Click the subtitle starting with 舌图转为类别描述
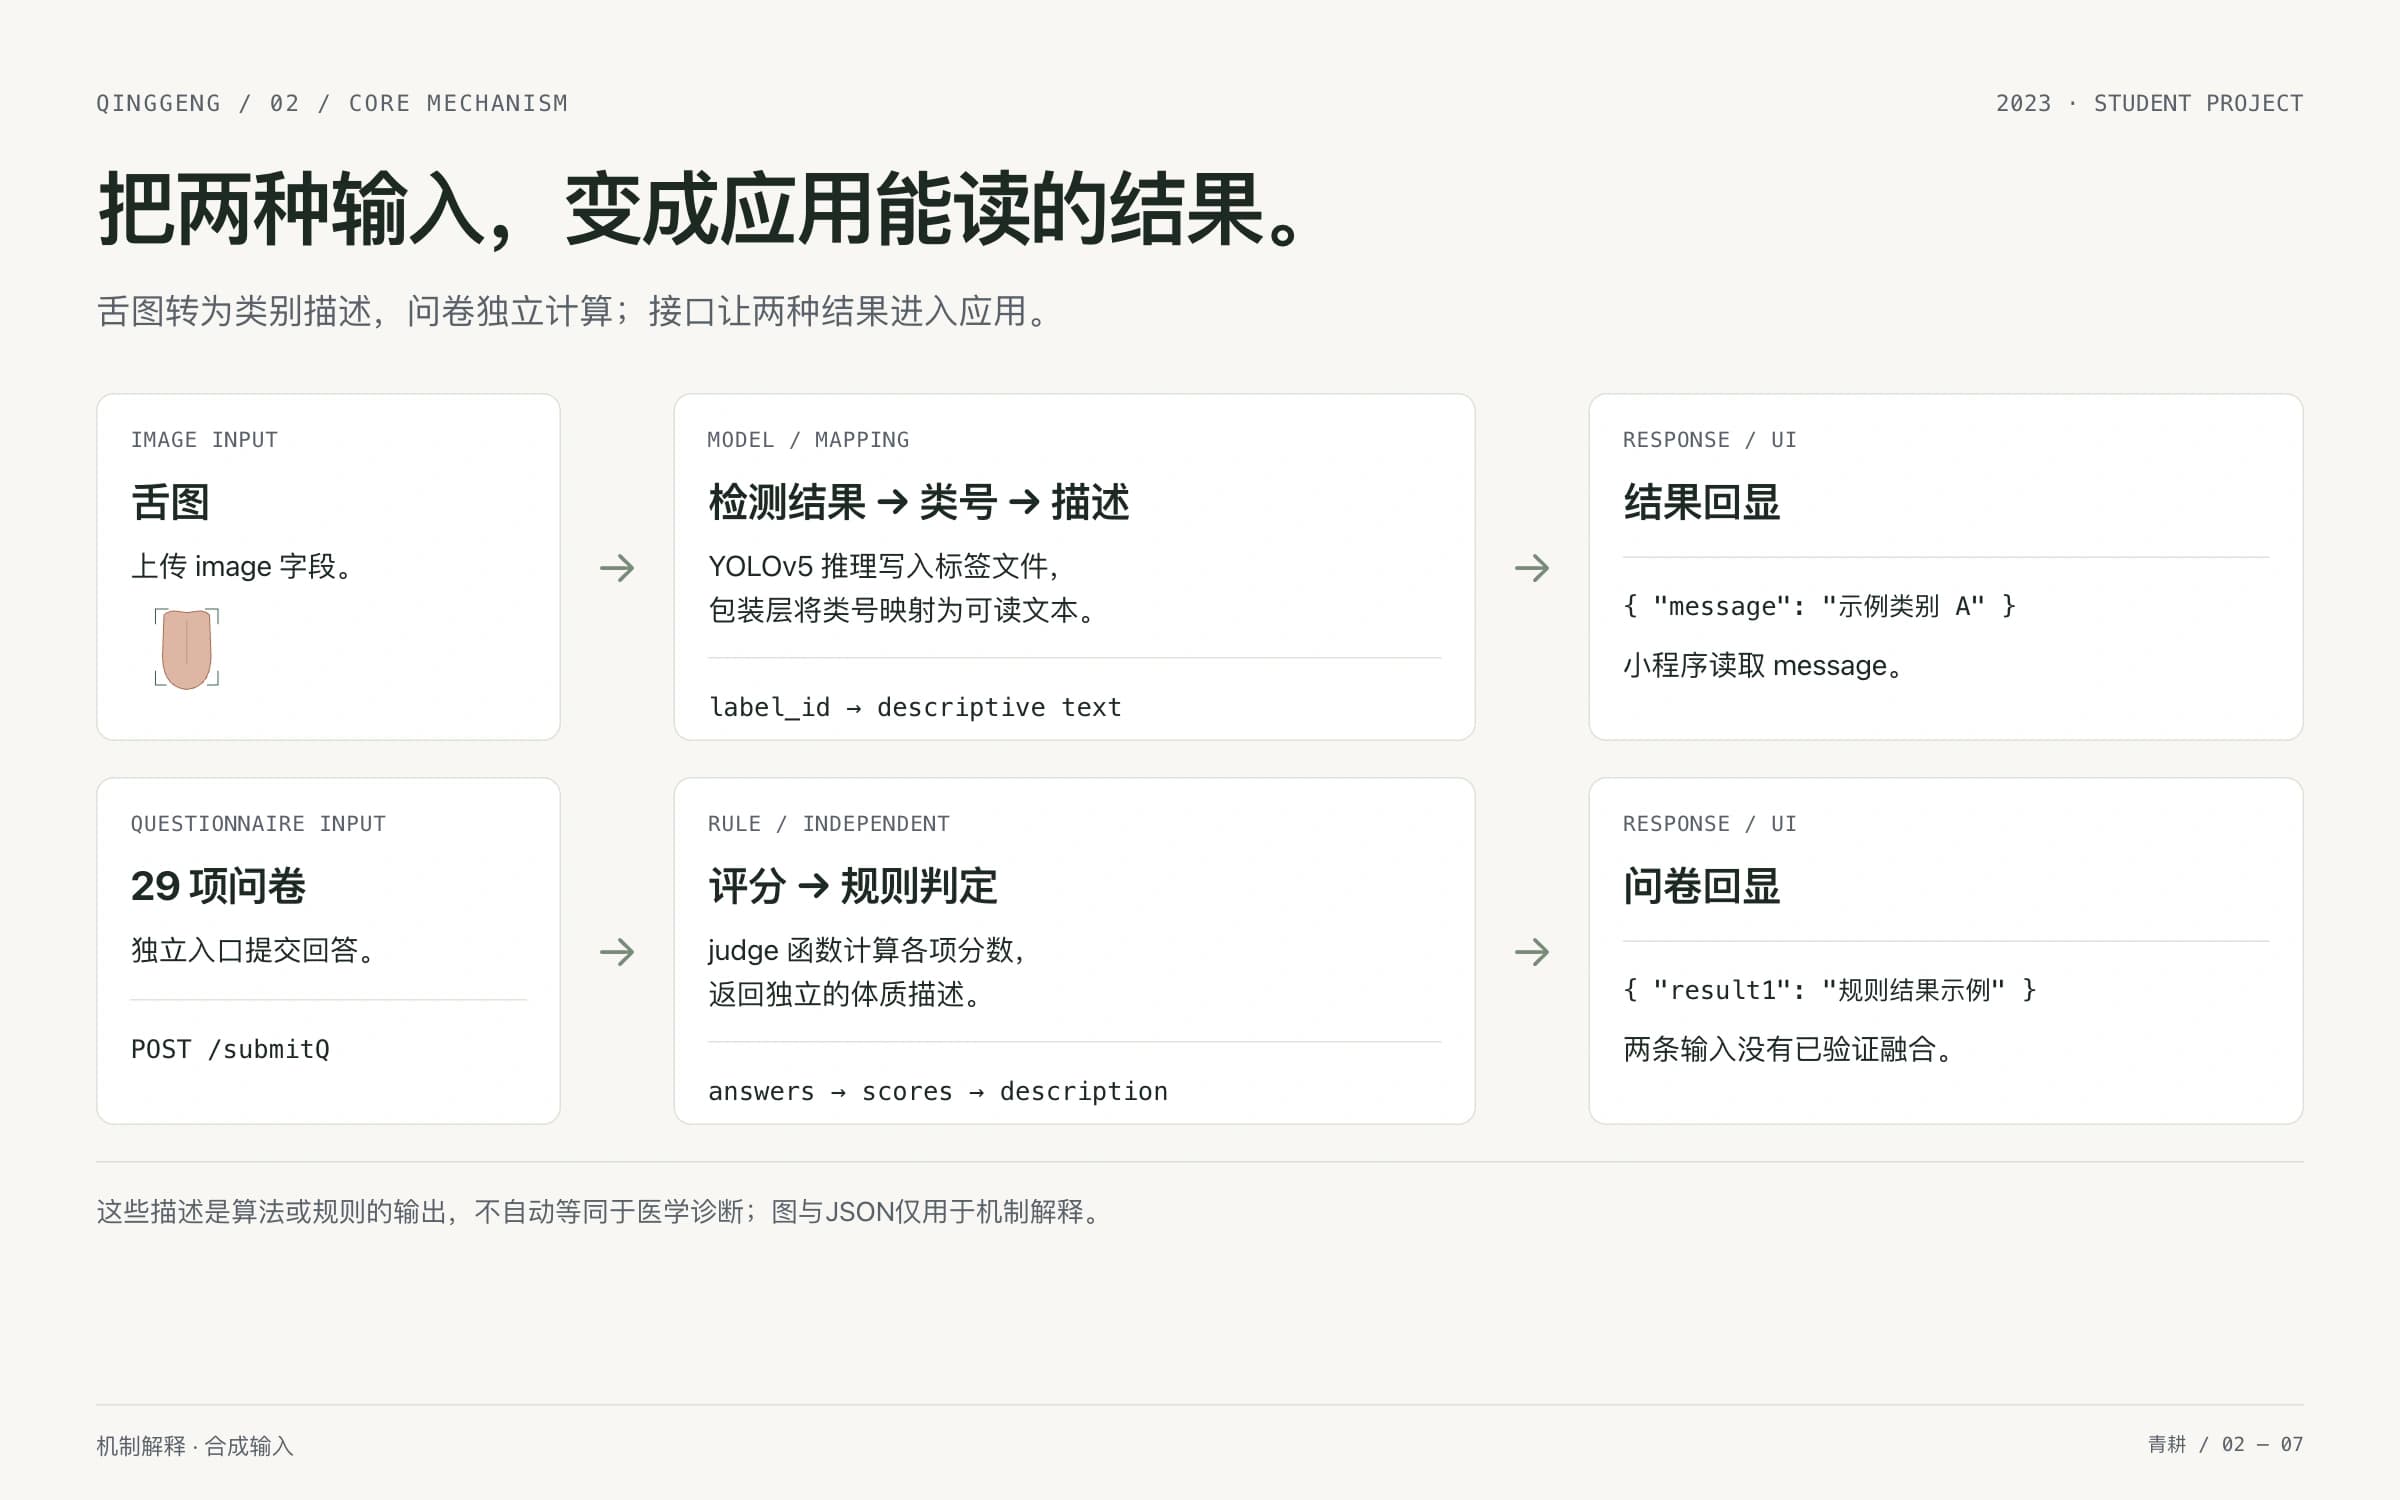Viewport: 2400px width, 1500px height. click(x=573, y=311)
